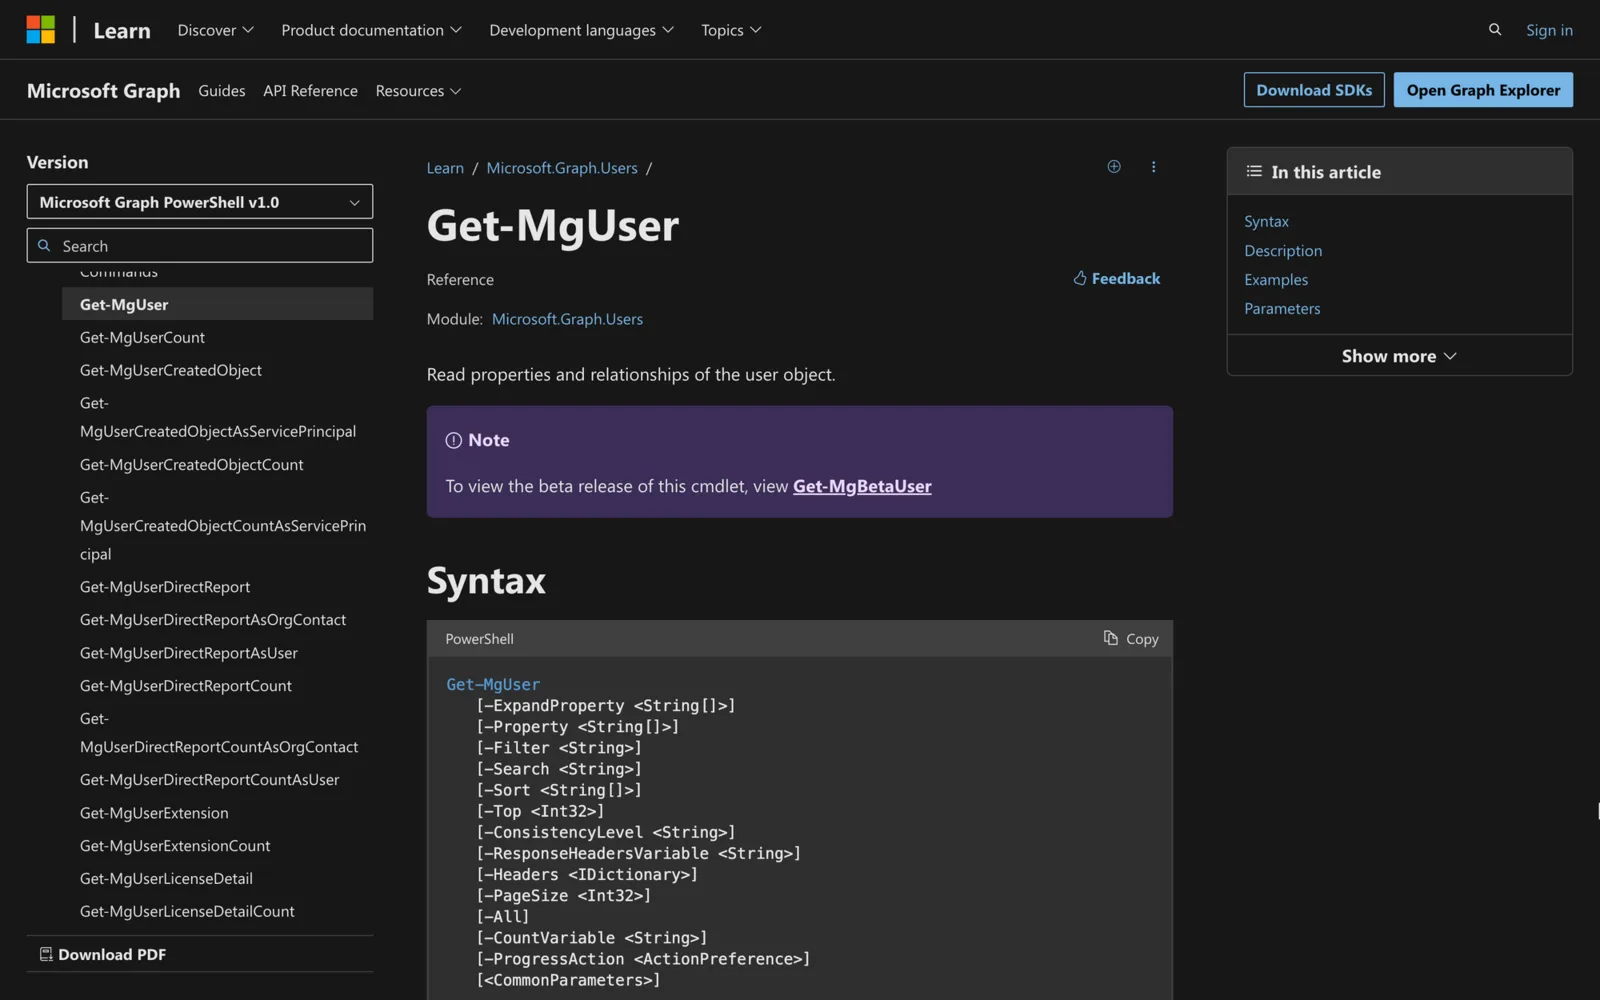Click the Get-MgUser command name in code
1600x1000 pixels.
(493, 684)
